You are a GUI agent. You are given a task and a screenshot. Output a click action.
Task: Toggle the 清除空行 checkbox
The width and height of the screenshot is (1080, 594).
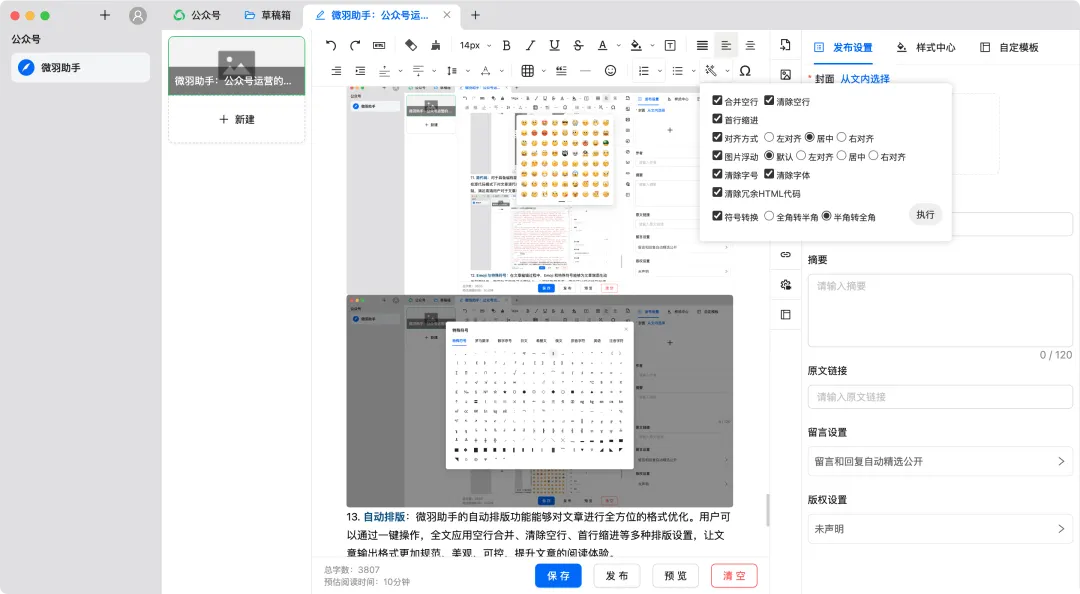pyautogui.click(x=769, y=101)
